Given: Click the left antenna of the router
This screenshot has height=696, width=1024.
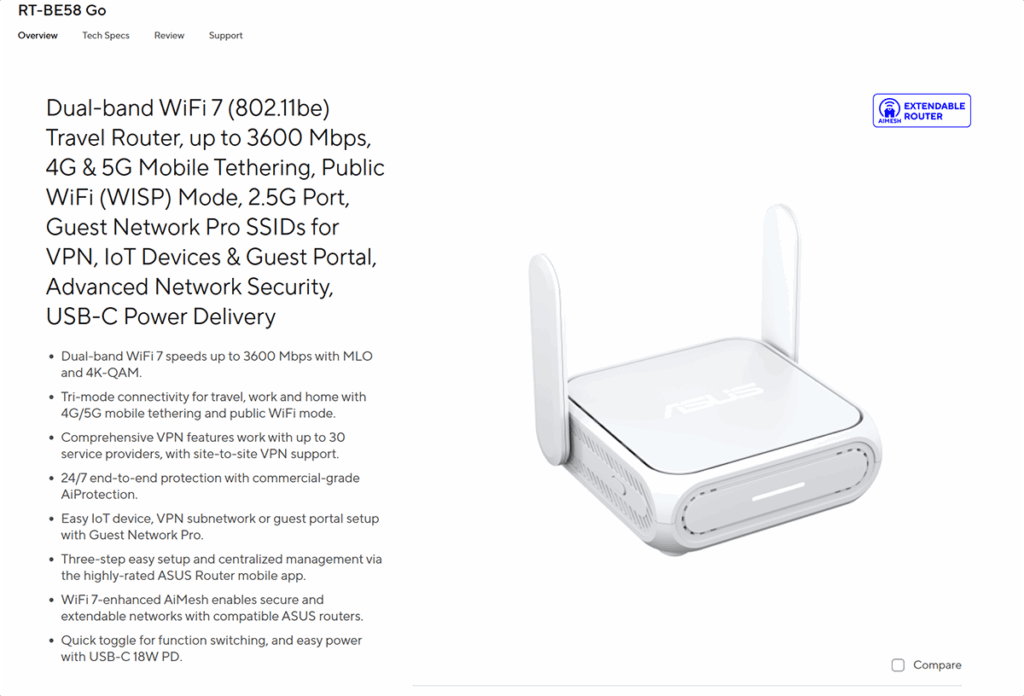Looking at the screenshot, I should 547,359.
